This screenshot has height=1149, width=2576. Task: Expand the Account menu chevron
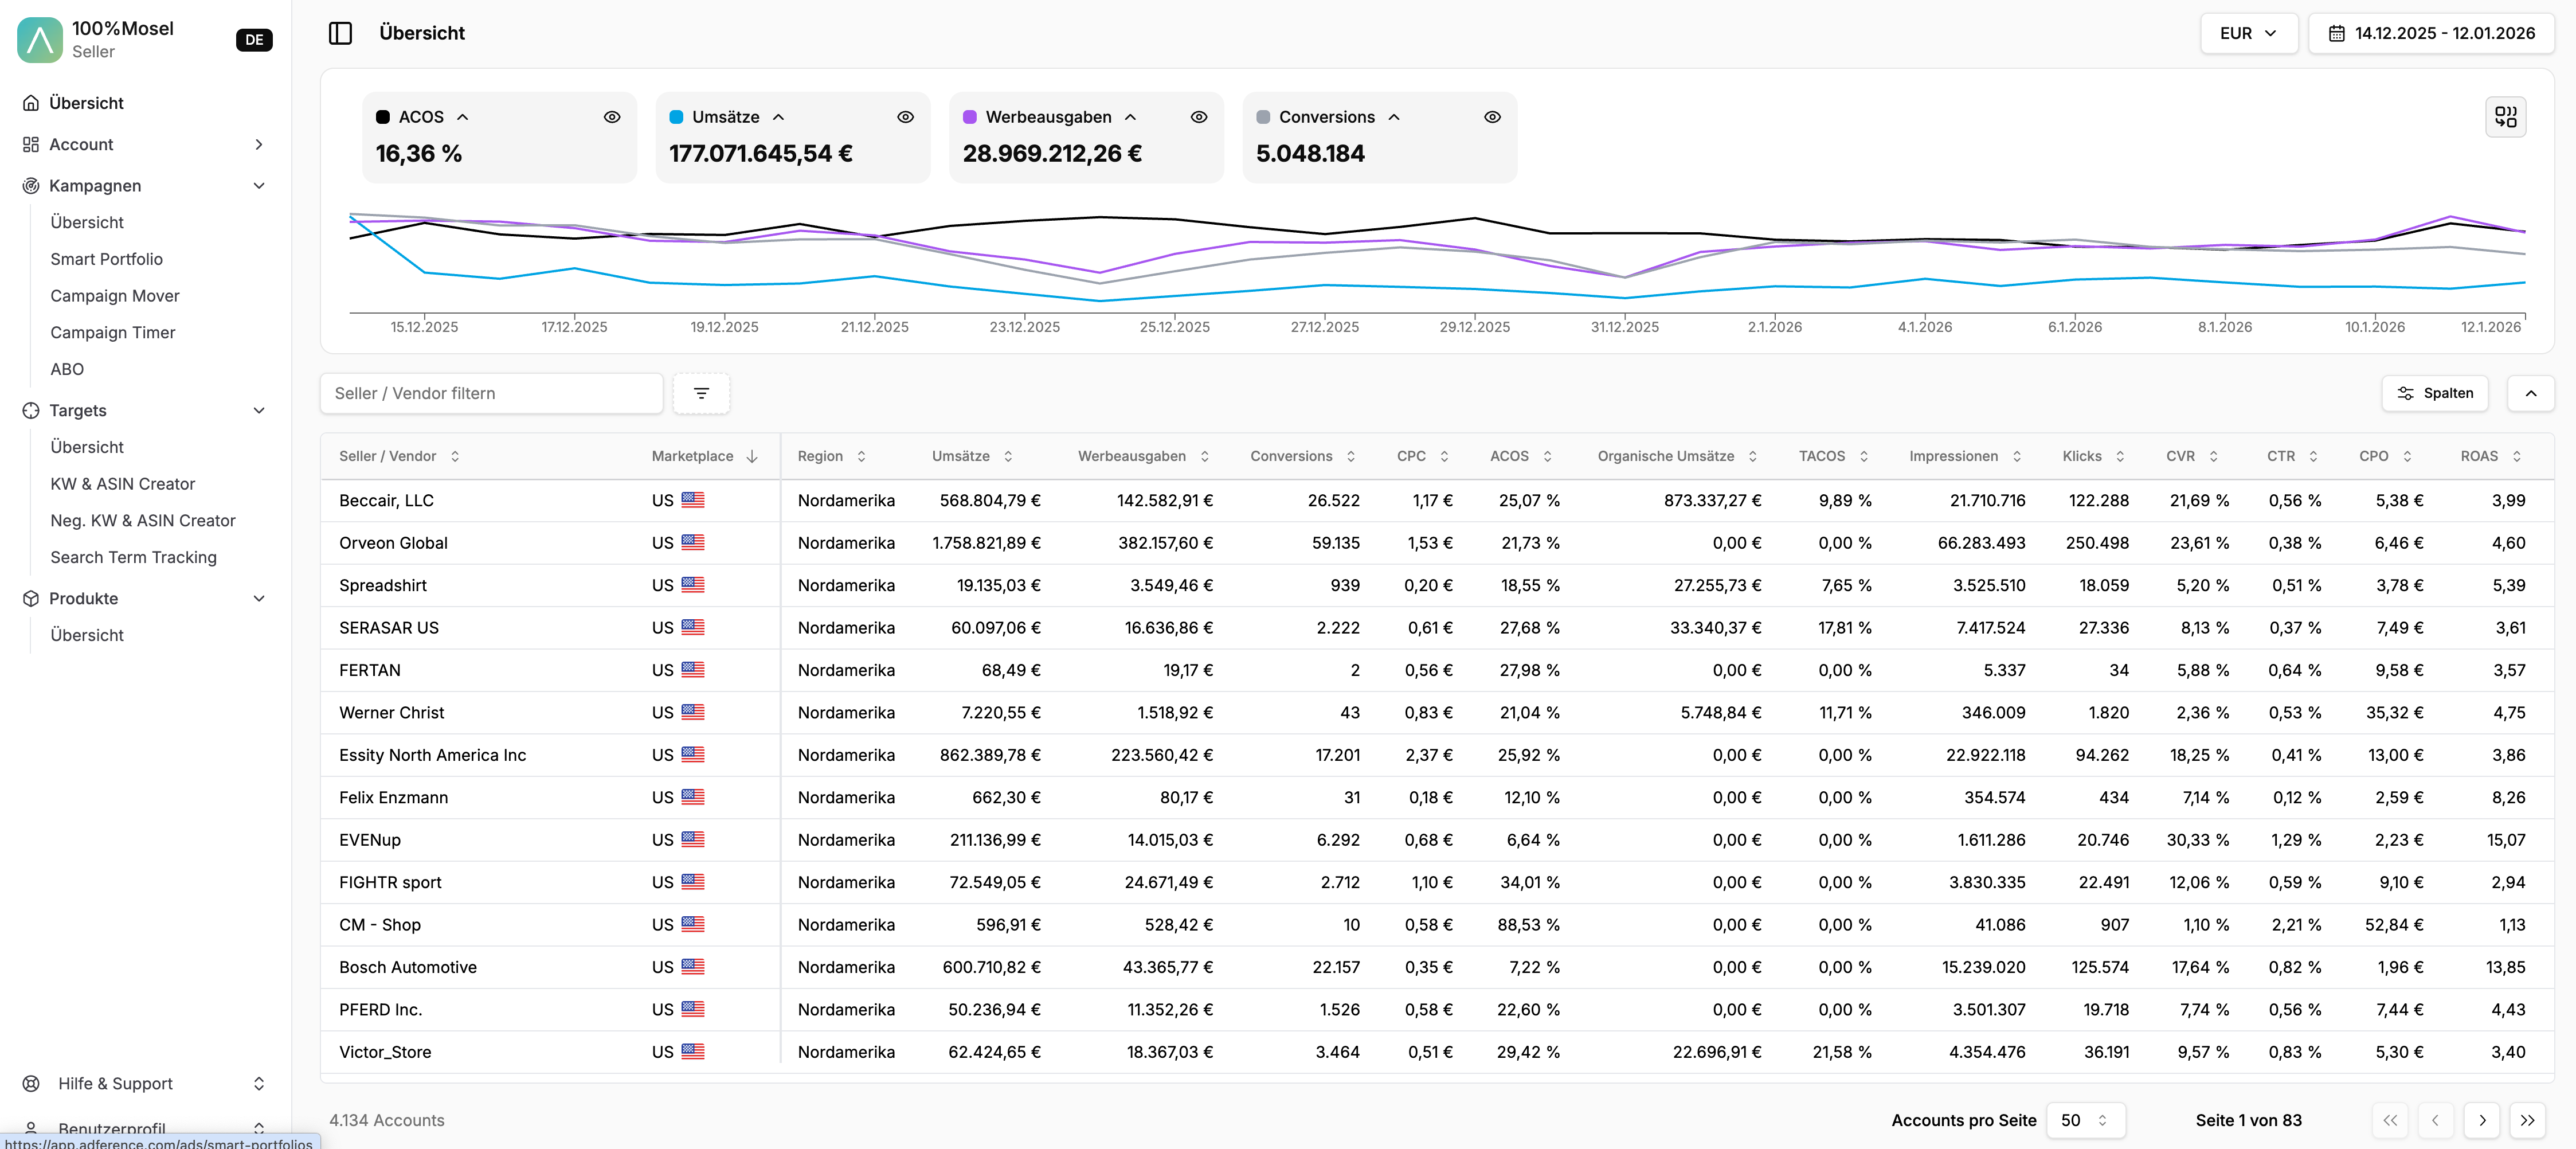(x=259, y=144)
